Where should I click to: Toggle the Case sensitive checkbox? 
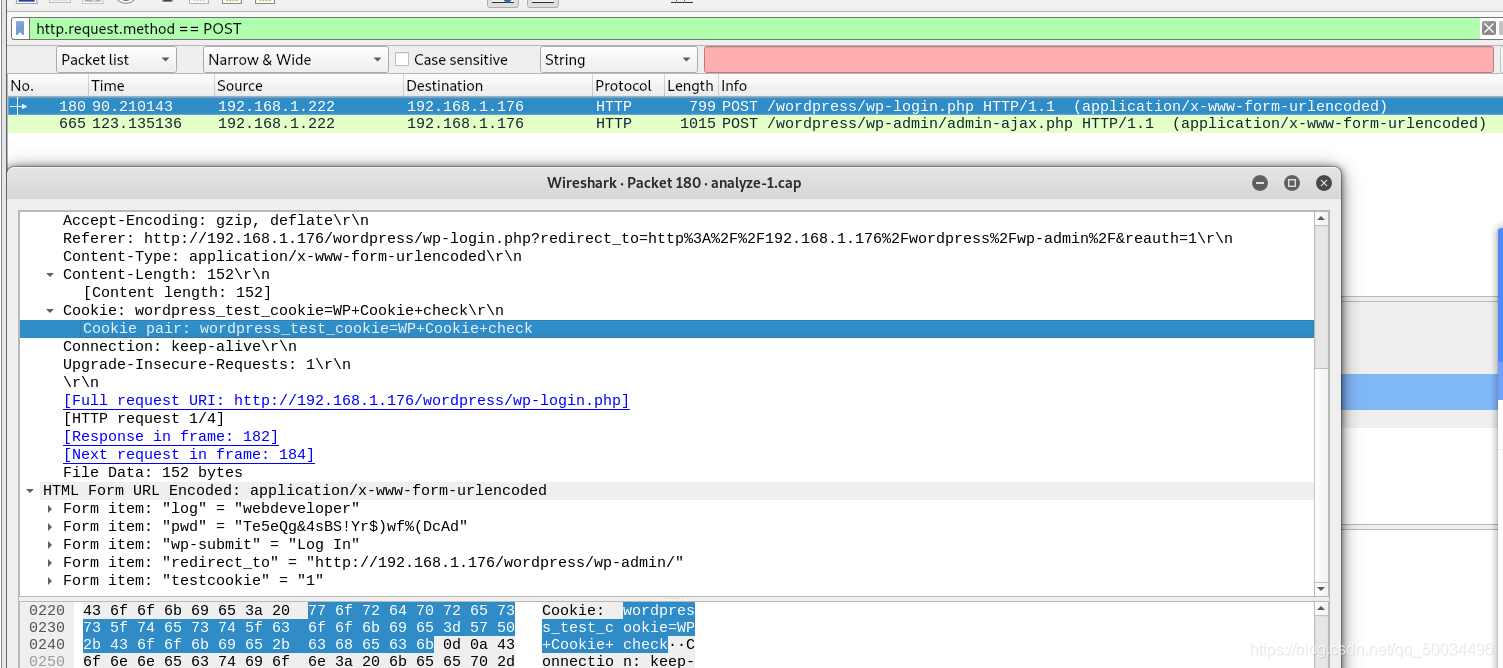tap(402, 60)
